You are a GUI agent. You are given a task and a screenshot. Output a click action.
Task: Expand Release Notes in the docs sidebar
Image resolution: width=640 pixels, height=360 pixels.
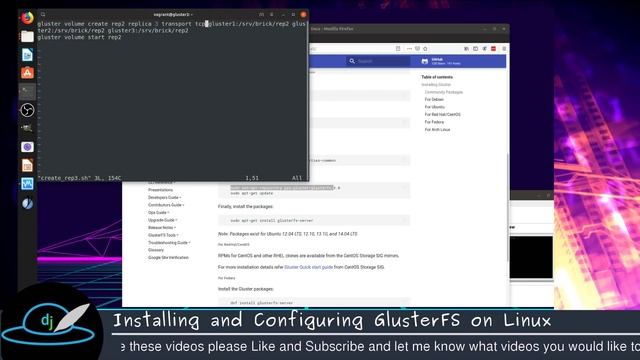[162, 227]
